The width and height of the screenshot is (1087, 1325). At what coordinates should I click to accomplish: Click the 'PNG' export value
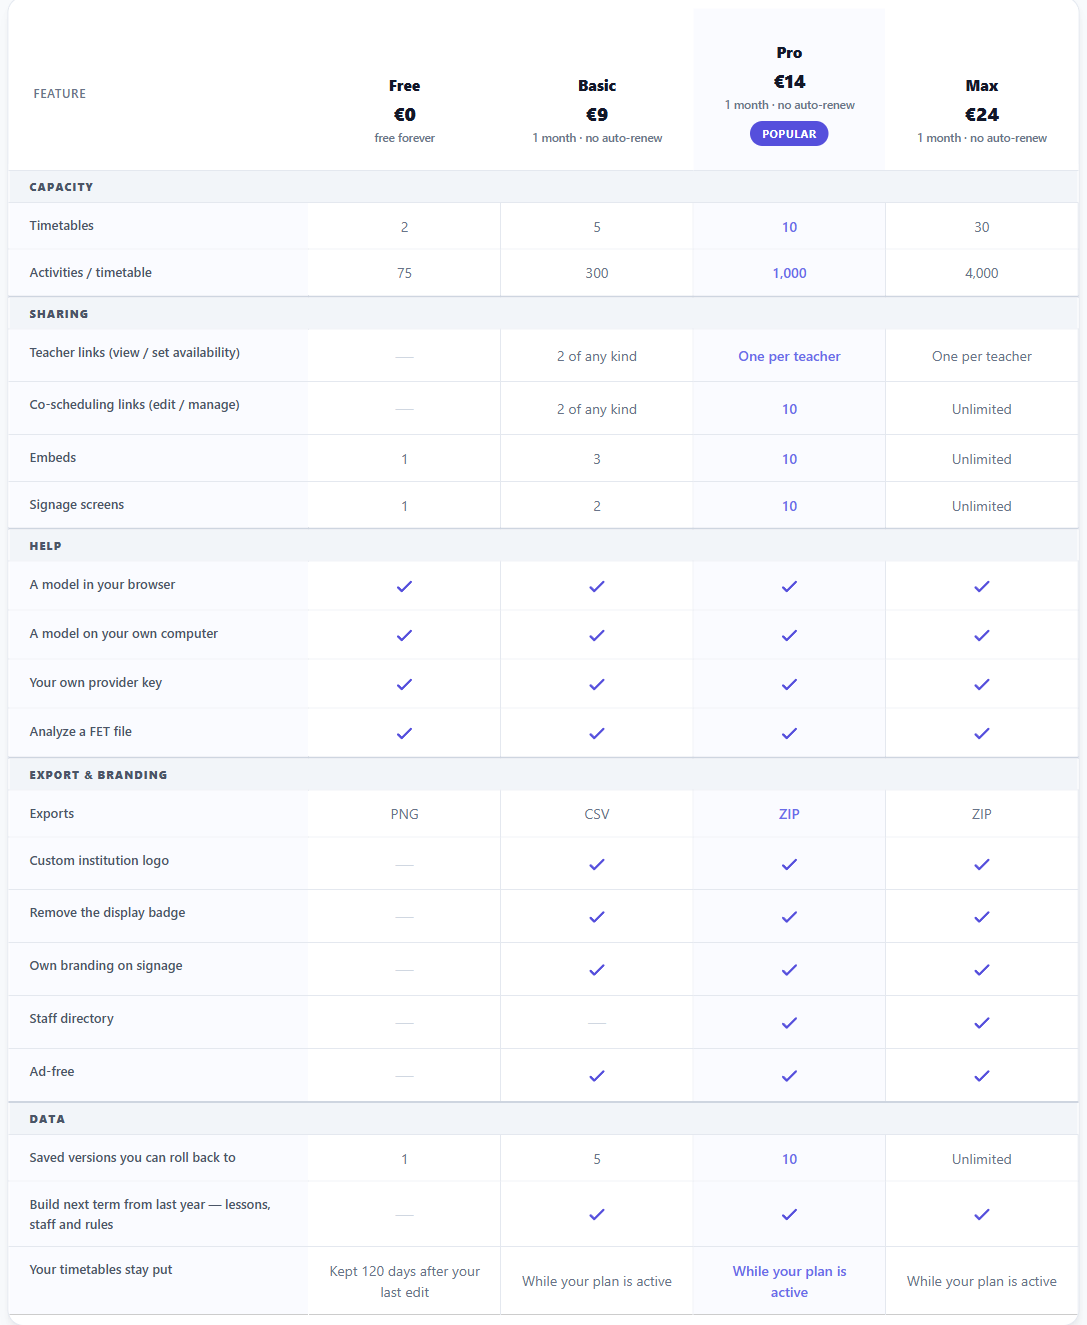[x=404, y=814]
